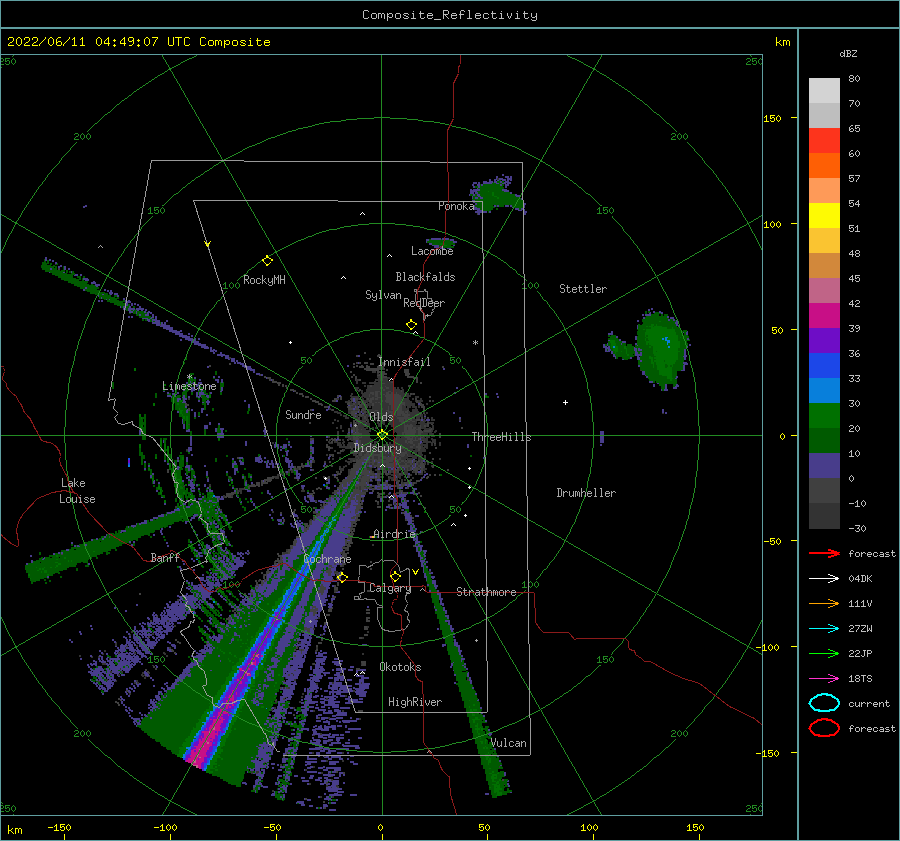Click yellow diamond marker below RedDeer
Image resolution: width=900 pixels, height=841 pixels.
(411, 324)
